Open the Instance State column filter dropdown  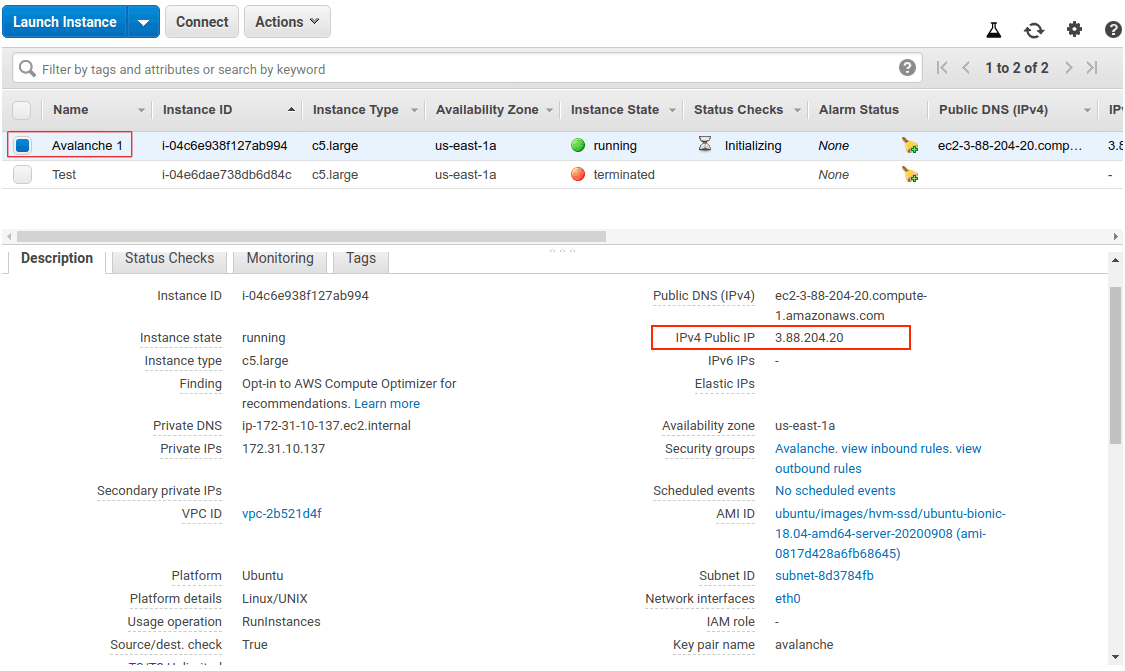click(673, 110)
